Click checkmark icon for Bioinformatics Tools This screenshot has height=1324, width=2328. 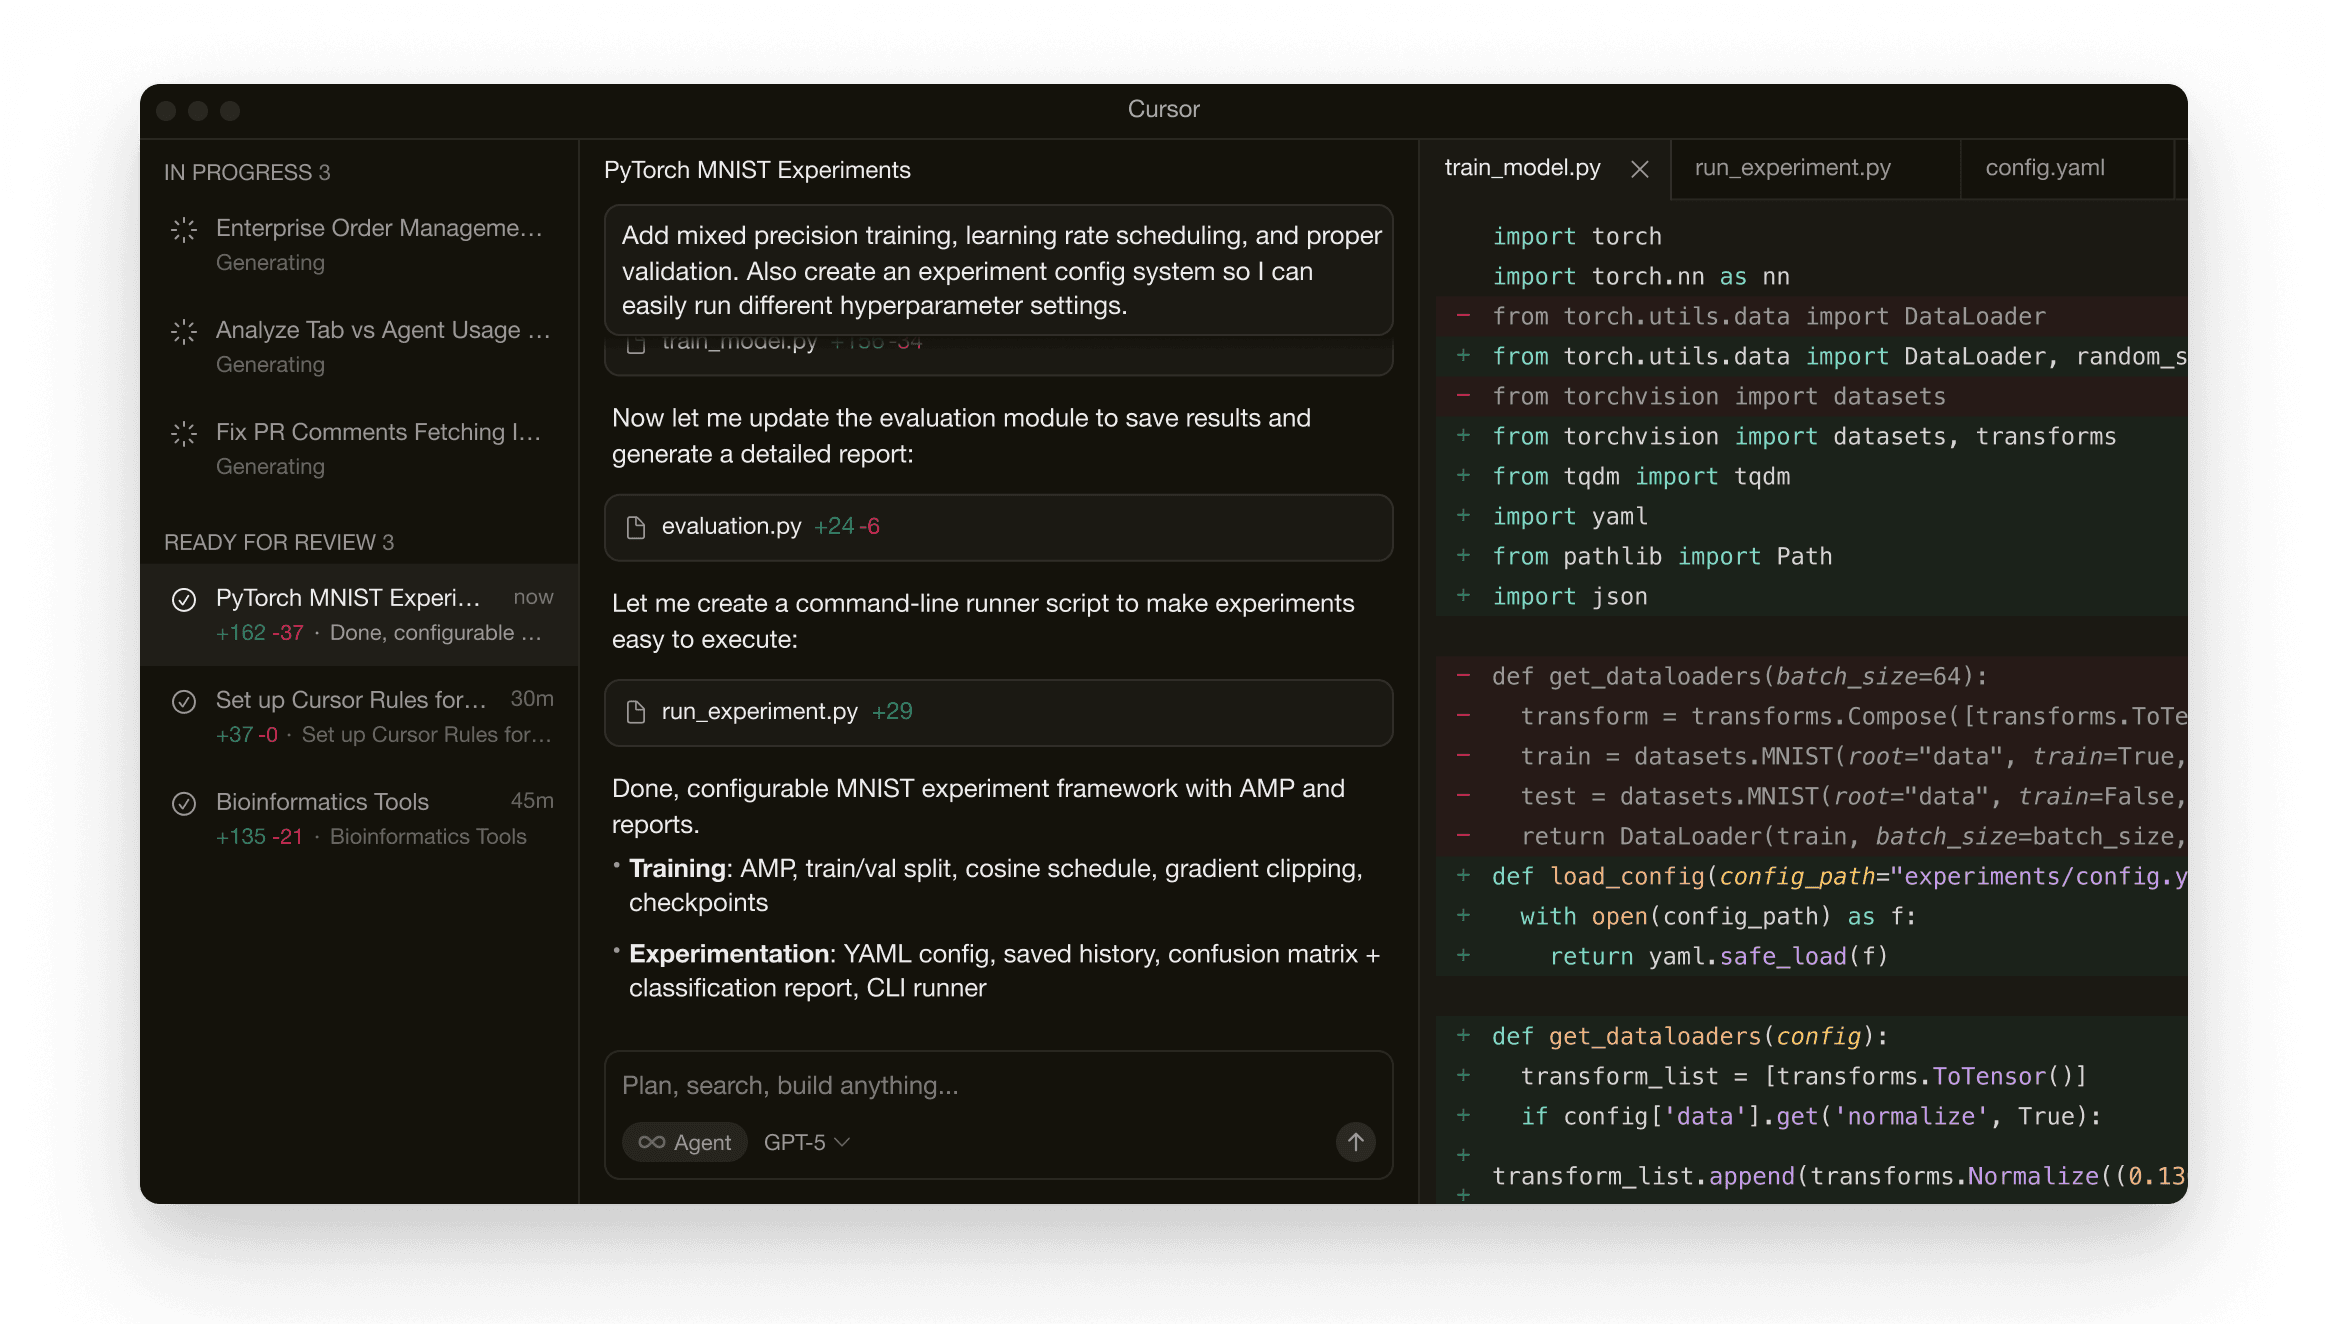tap(184, 804)
